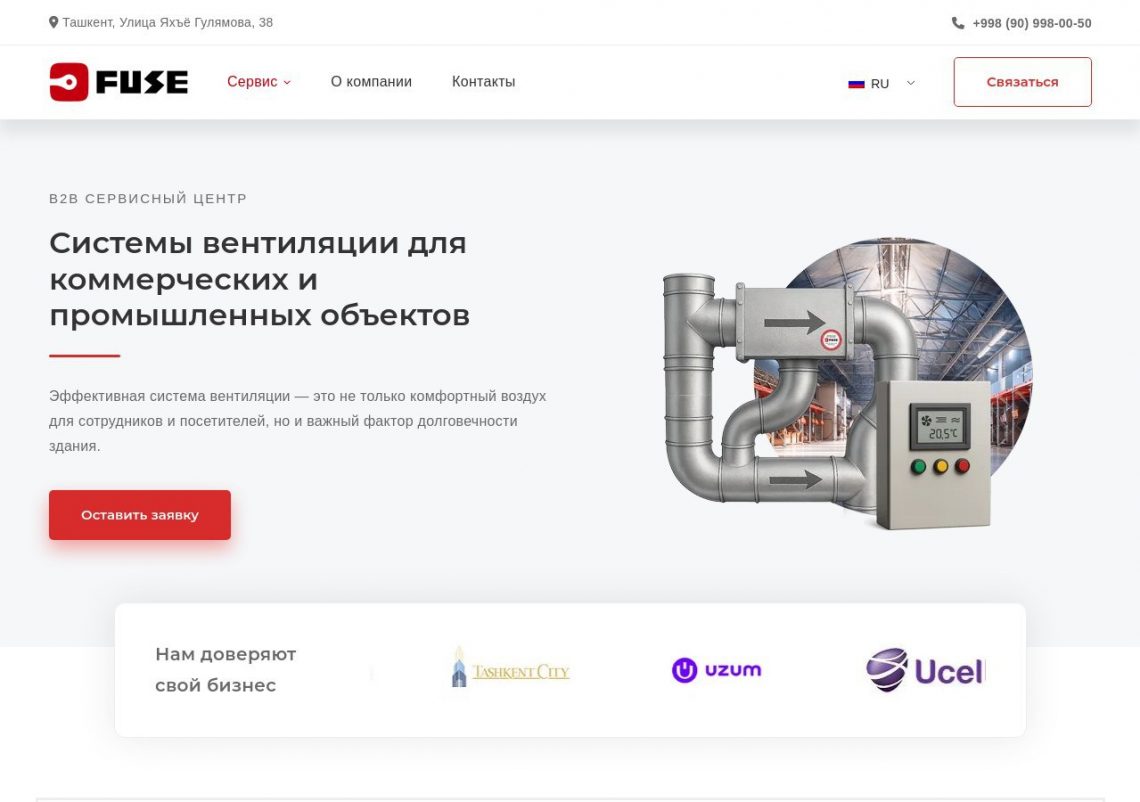The image size is (1140, 802).
Task: Click the Связаться button
Action: pyautogui.click(x=1022, y=82)
